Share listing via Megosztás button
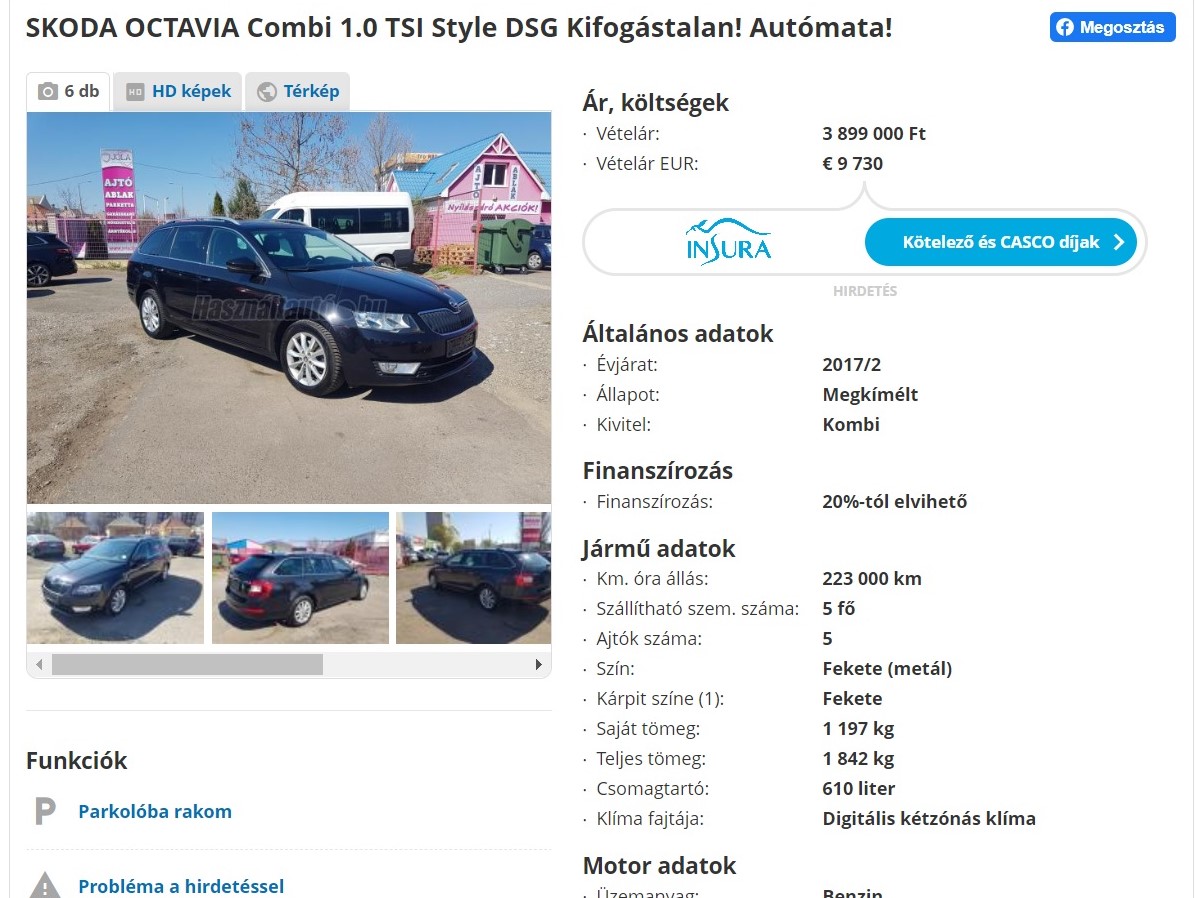 pyautogui.click(x=1112, y=27)
